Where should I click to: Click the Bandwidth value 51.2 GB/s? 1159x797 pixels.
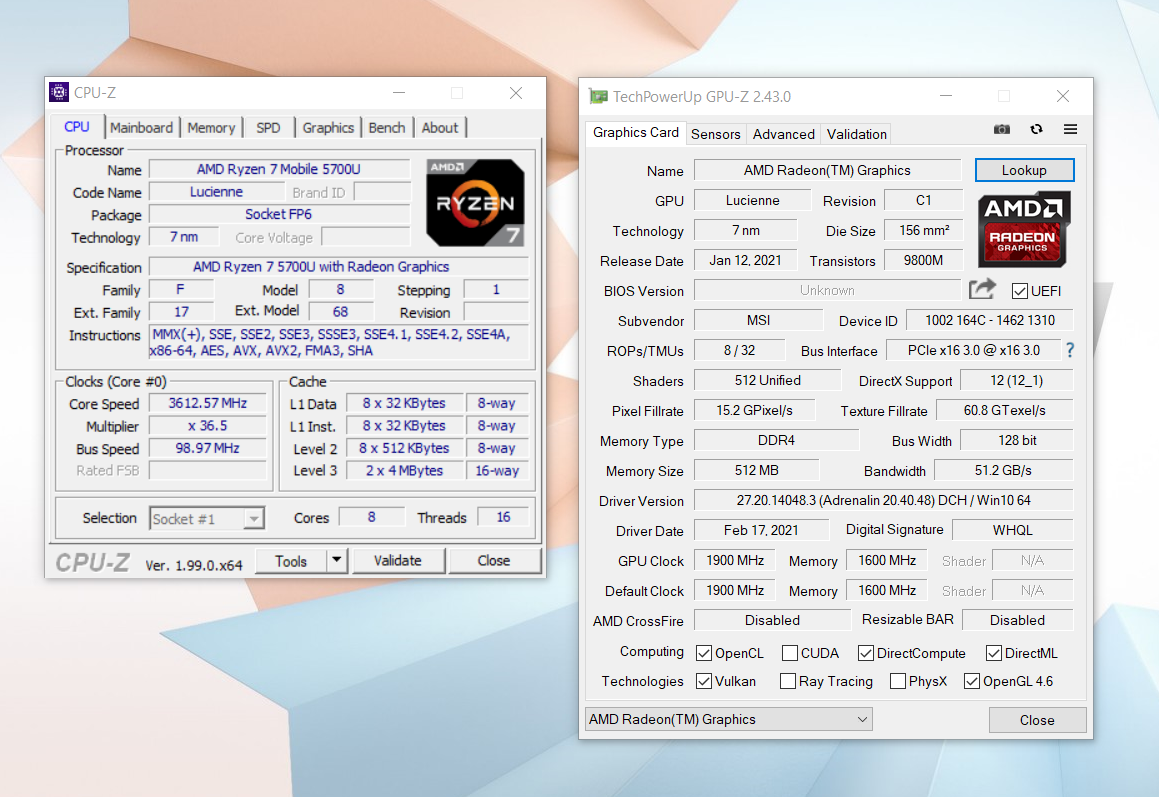1003,470
